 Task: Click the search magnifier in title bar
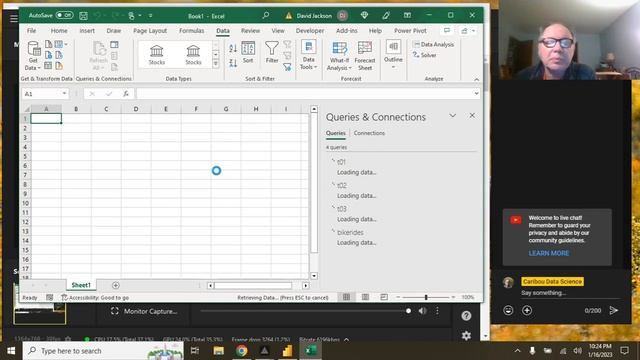pos(266,16)
